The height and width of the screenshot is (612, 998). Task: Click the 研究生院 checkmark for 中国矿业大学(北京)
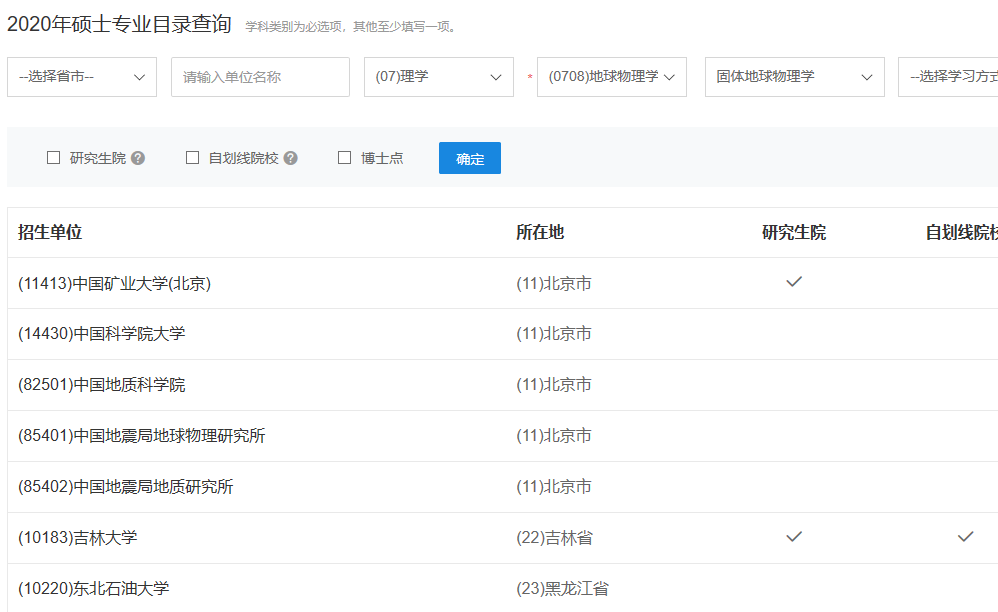pyautogui.click(x=794, y=282)
